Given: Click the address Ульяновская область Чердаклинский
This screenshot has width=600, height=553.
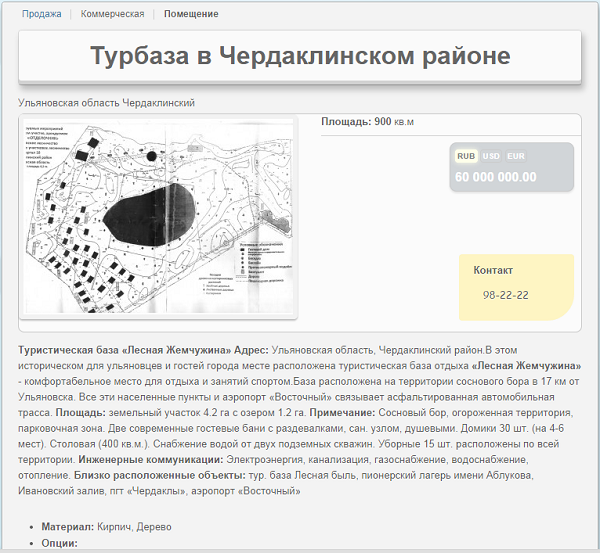Looking at the screenshot, I should (x=106, y=103).
